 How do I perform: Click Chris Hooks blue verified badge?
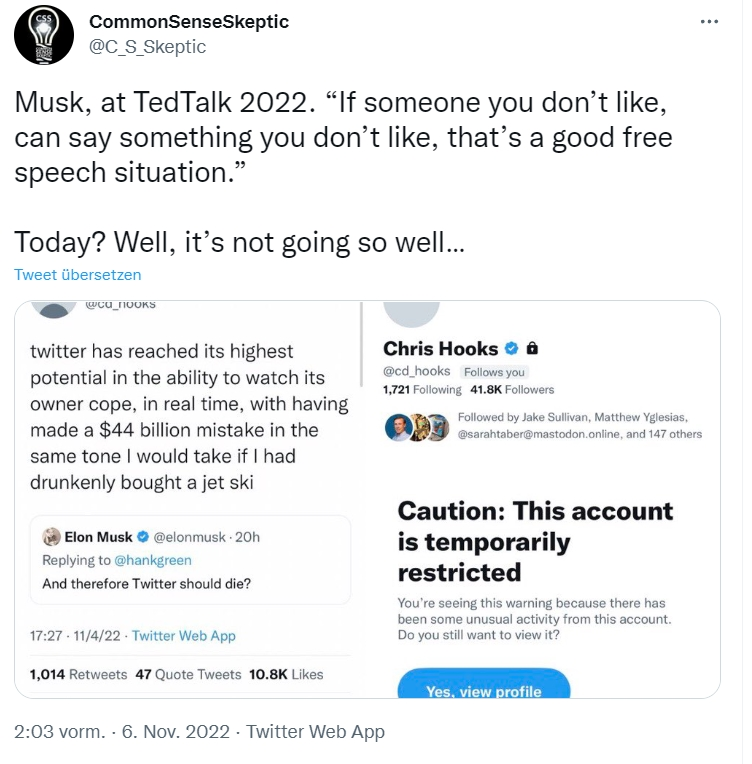pos(511,349)
